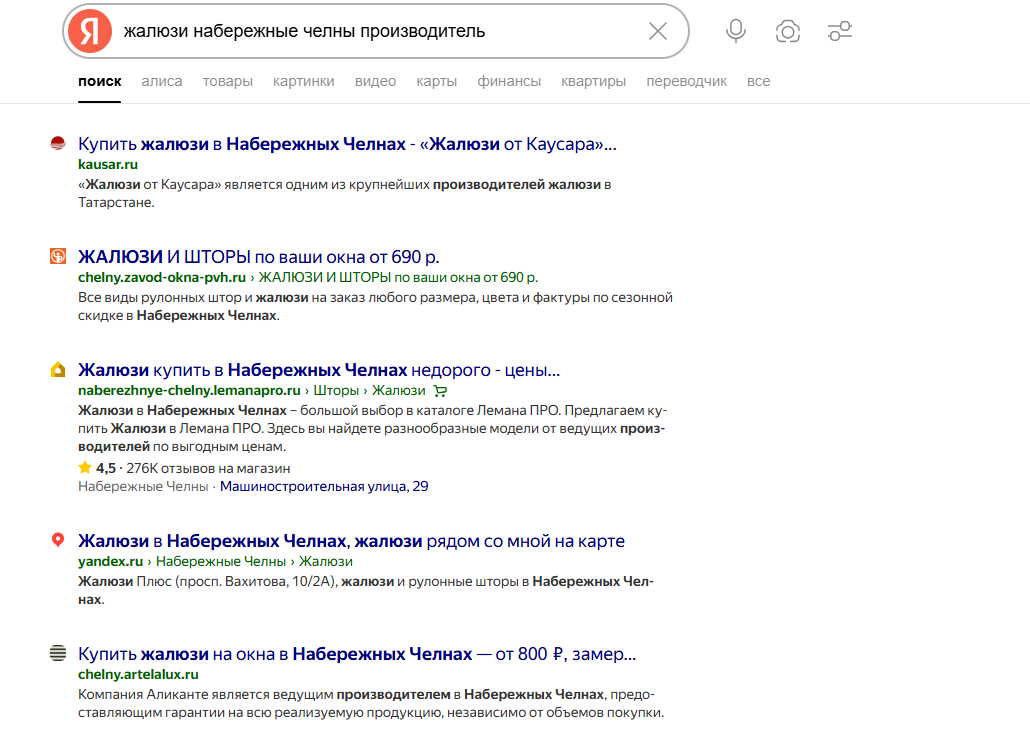Image resolution: width=1030 pixels, height=729 pixels.
Task: Open the товары tab
Action: tap(227, 81)
